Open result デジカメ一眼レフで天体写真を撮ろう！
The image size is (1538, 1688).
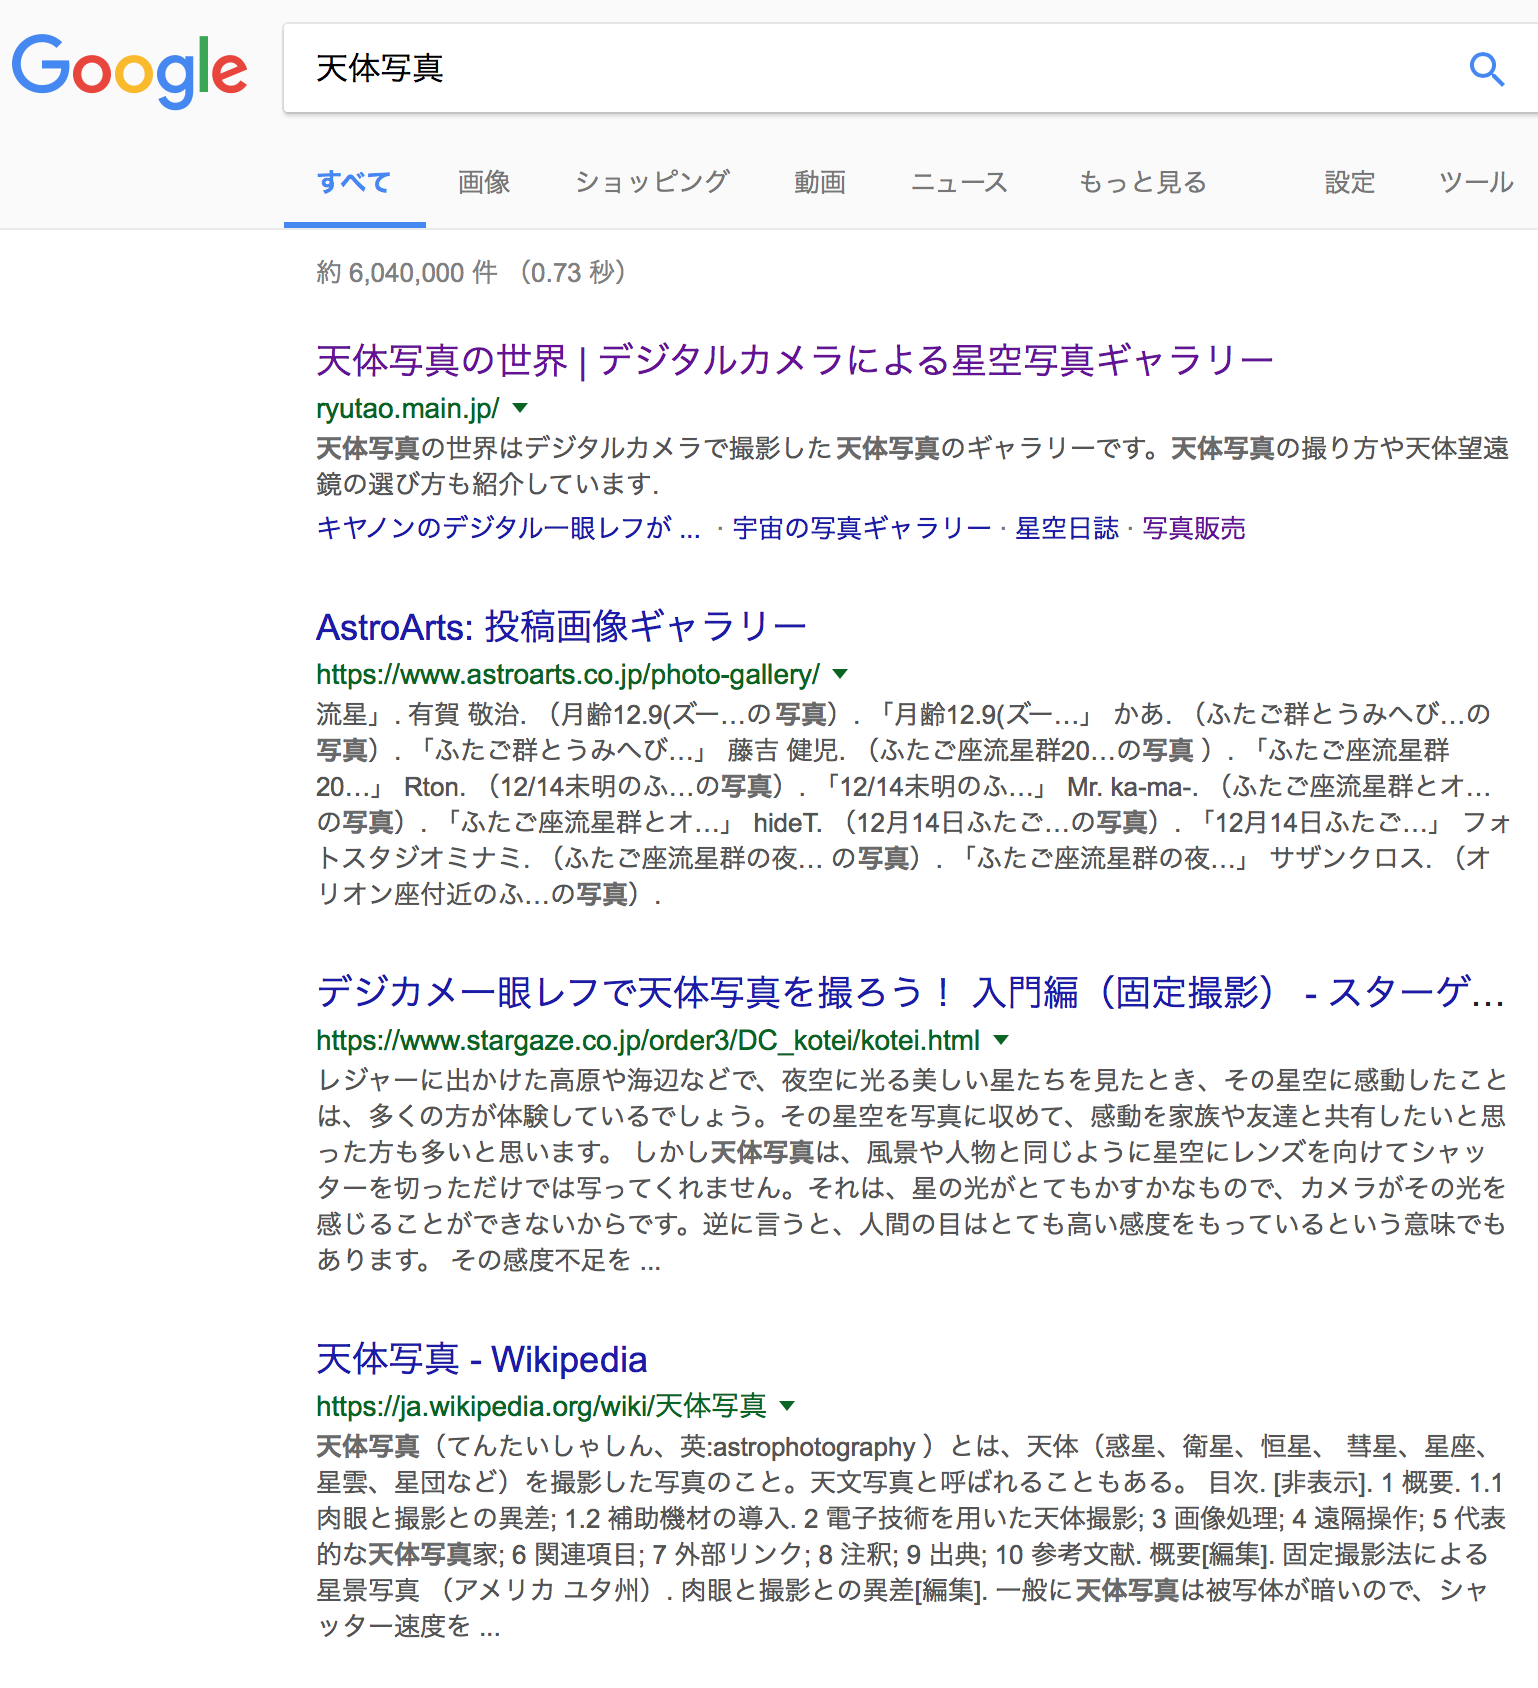[x=911, y=992]
